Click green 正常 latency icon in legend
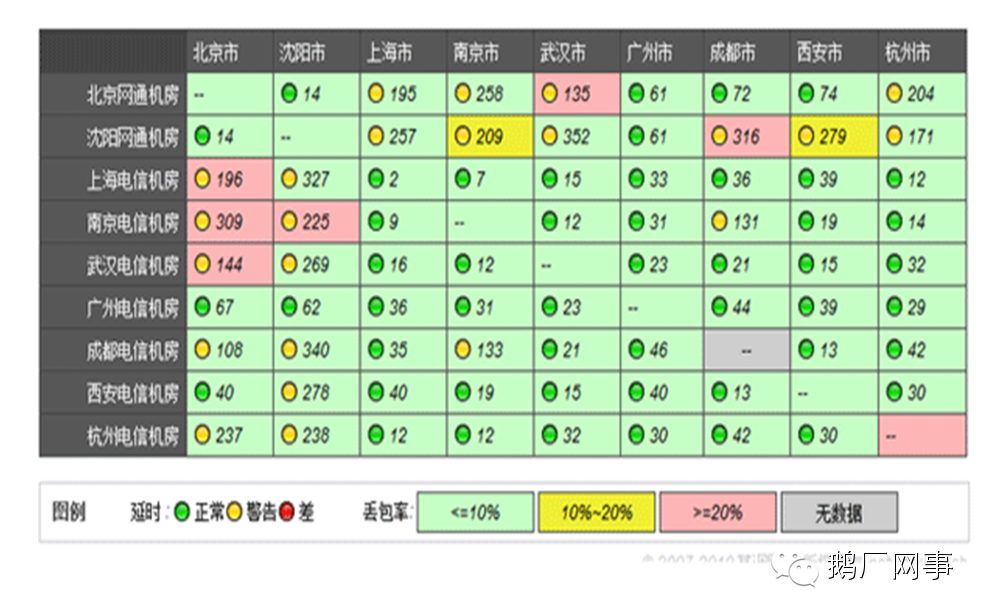Viewport: 983px width, 615px height. pyautogui.click(x=182, y=512)
